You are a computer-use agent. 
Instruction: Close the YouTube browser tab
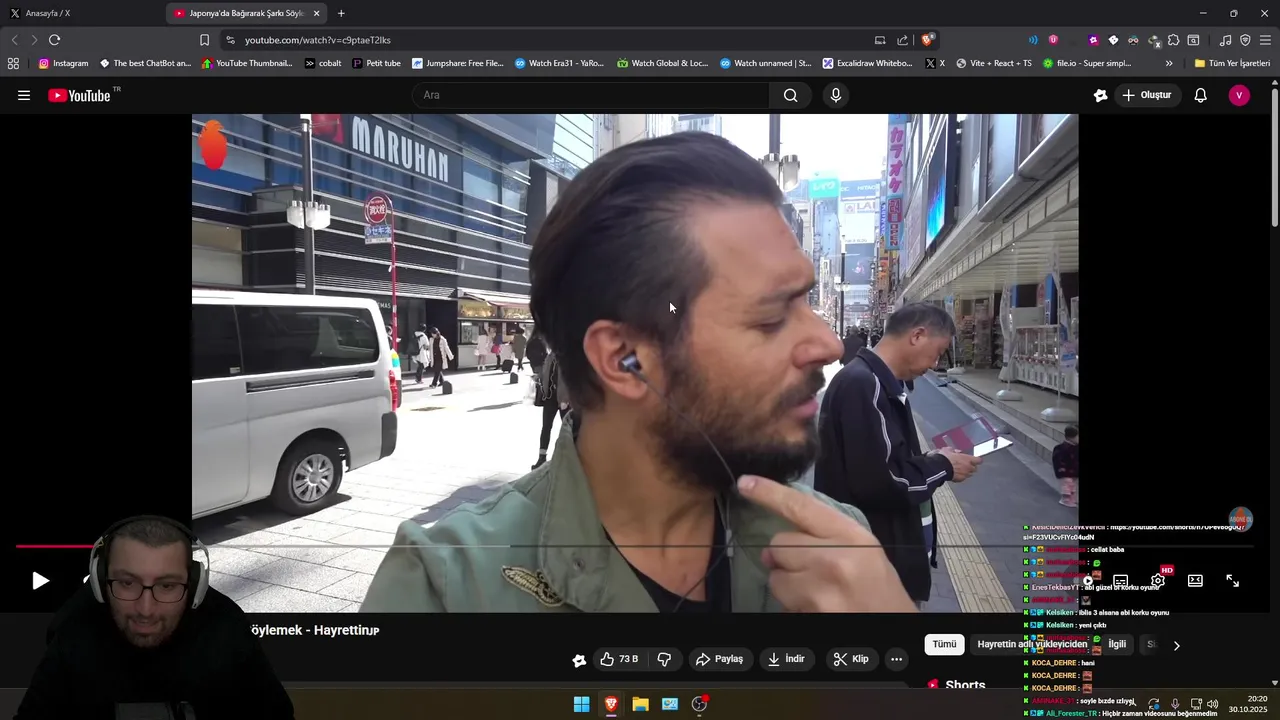tap(317, 13)
